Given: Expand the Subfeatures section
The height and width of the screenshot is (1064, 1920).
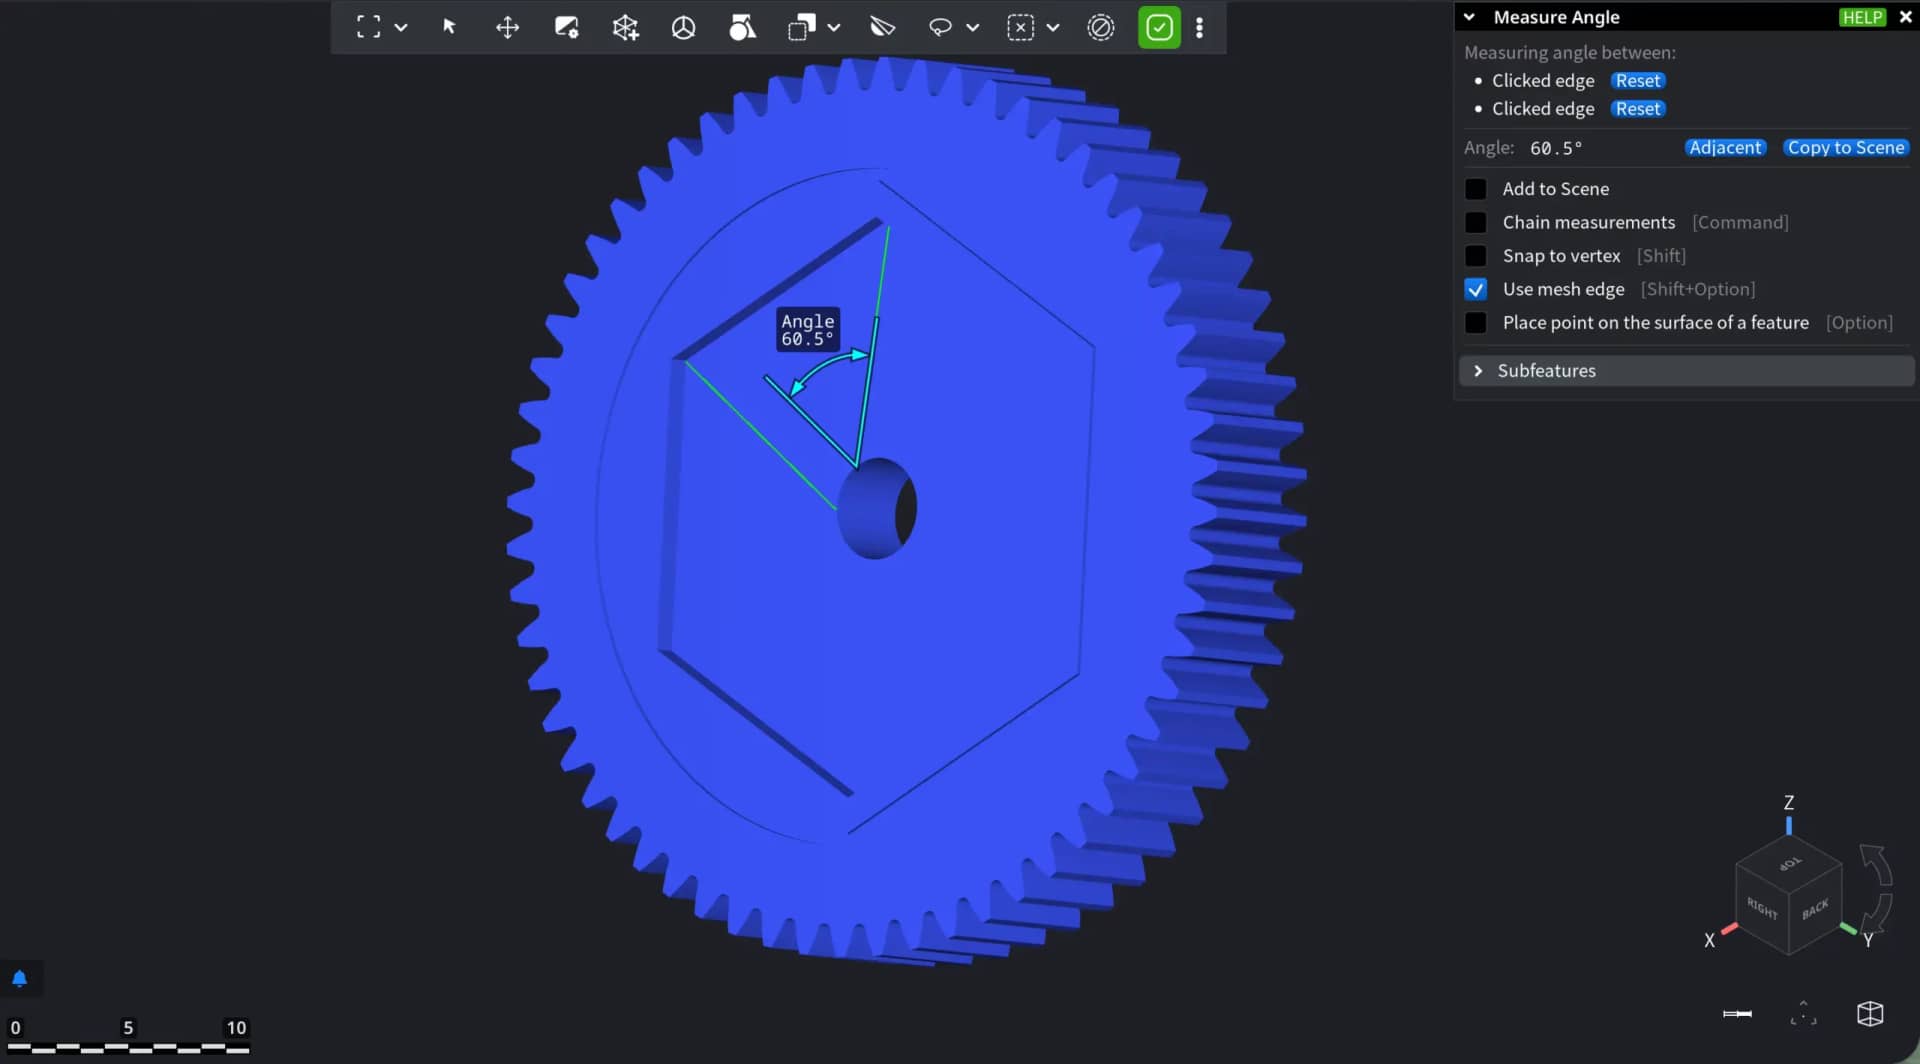Looking at the screenshot, I should pyautogui.click(x=1687, y=370).
